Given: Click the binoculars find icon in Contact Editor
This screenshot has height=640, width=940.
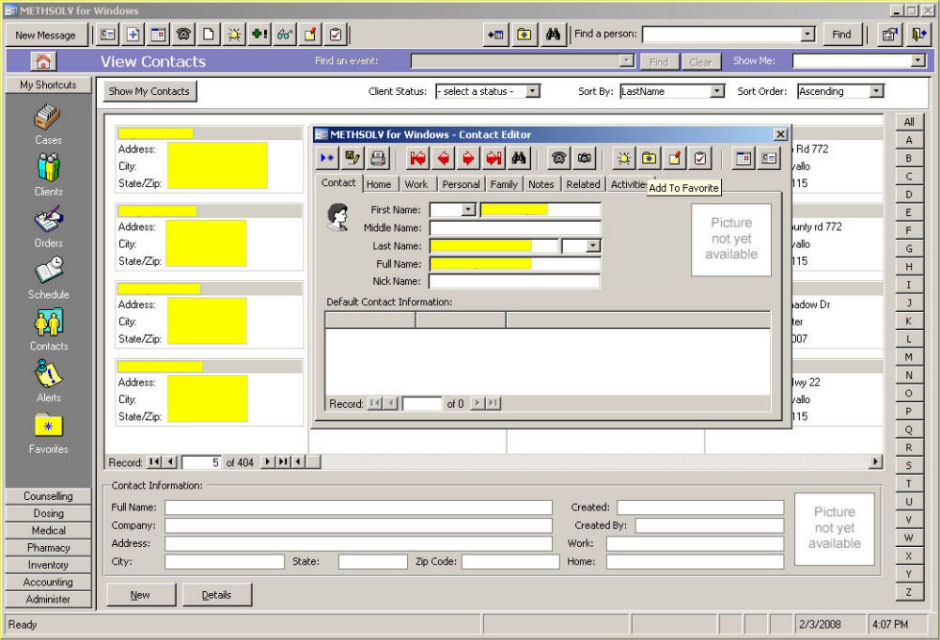Looking at the screenshot, I should click(x=519, y=158).
